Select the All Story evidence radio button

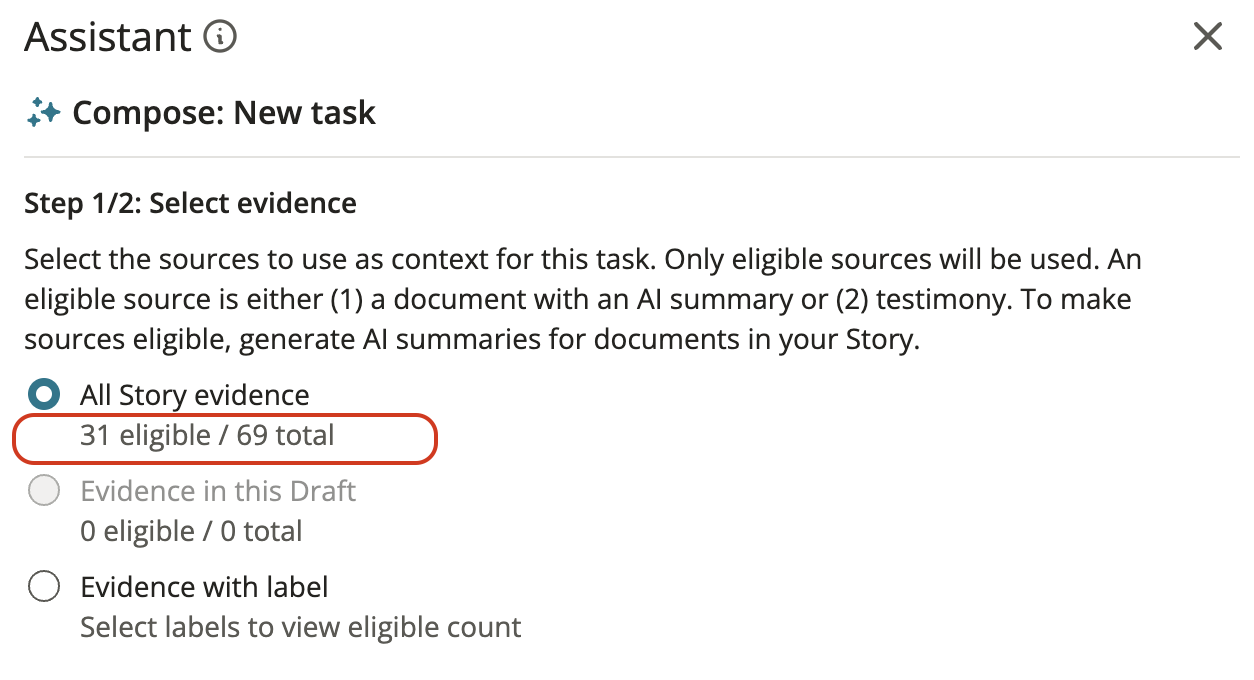pos(44,395)
